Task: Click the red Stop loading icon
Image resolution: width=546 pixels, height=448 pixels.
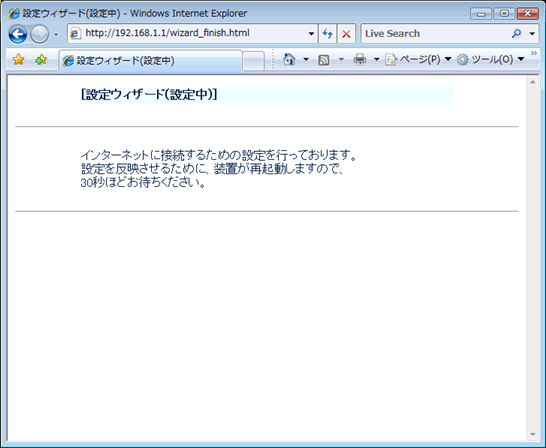Action: click(x=346, y=34)
